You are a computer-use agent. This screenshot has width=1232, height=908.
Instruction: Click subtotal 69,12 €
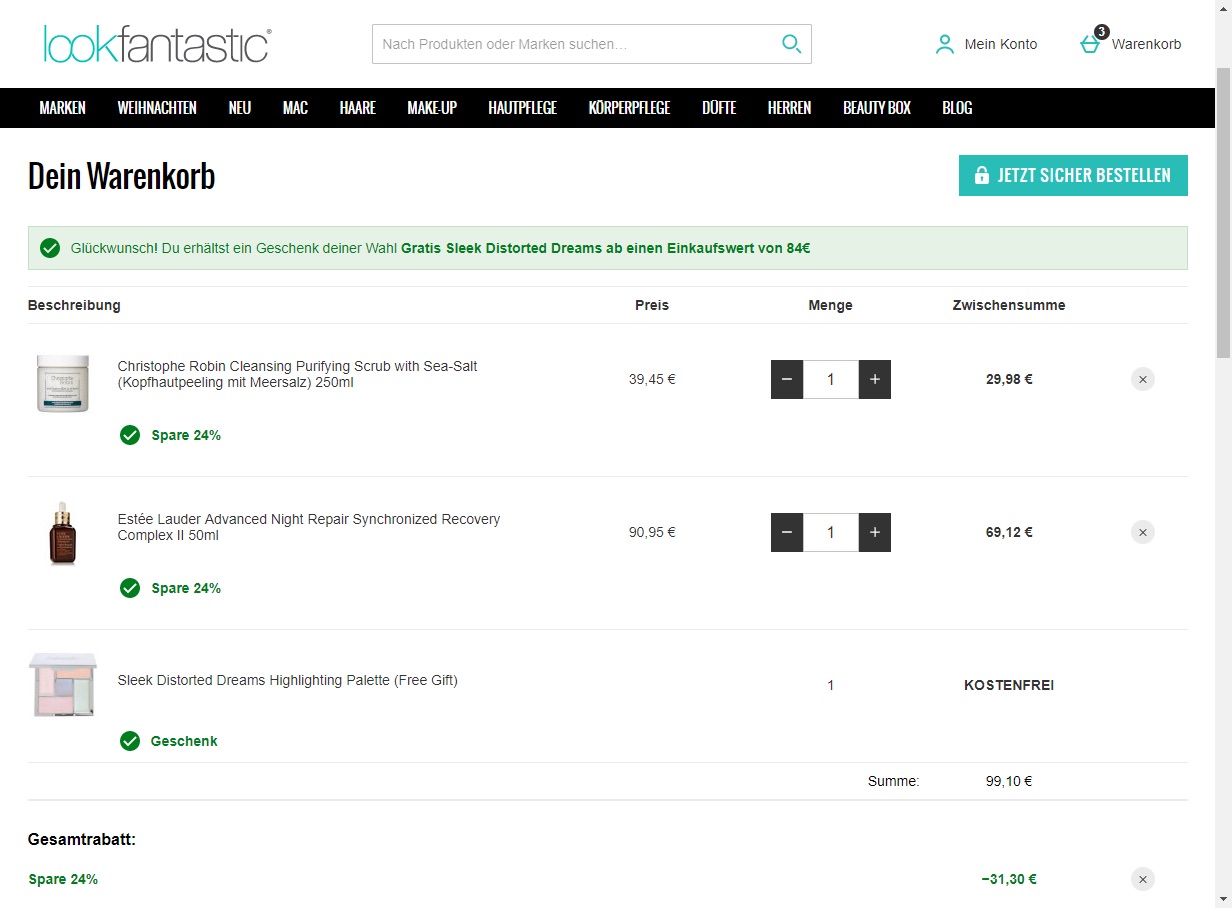tap(1009, 532)
